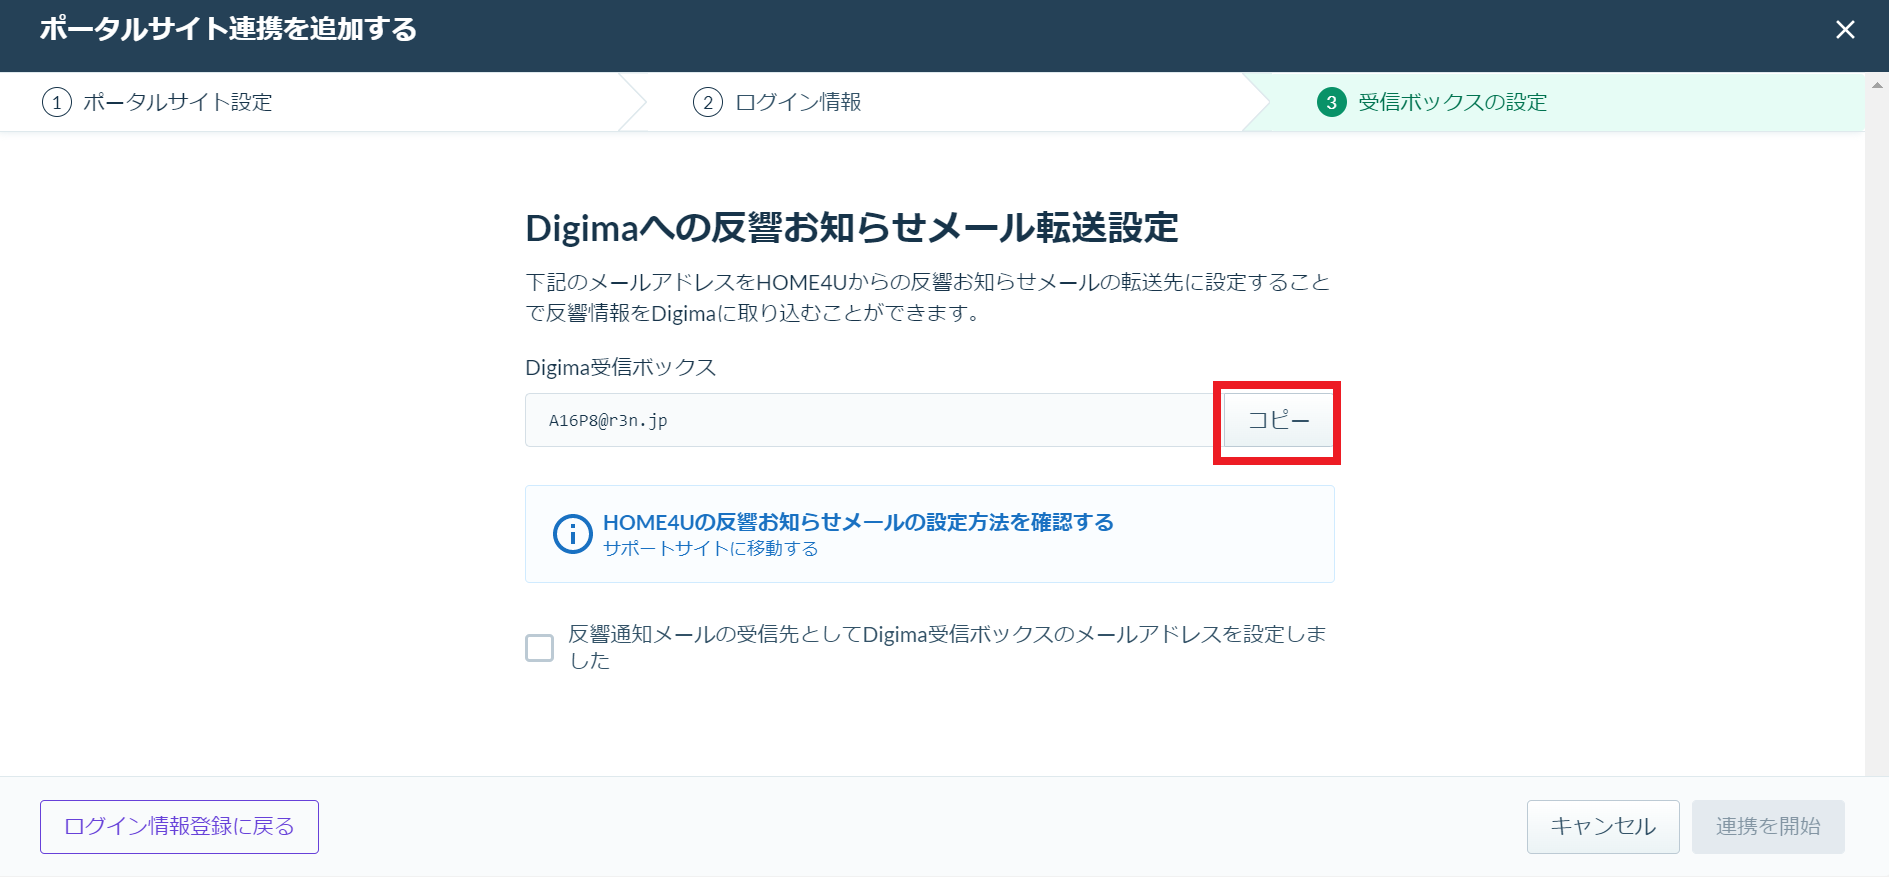Go to step 1 ポータルサイト設定
Image resolution: width=1889 pixels, height=877 pixels.
point(157,102)
